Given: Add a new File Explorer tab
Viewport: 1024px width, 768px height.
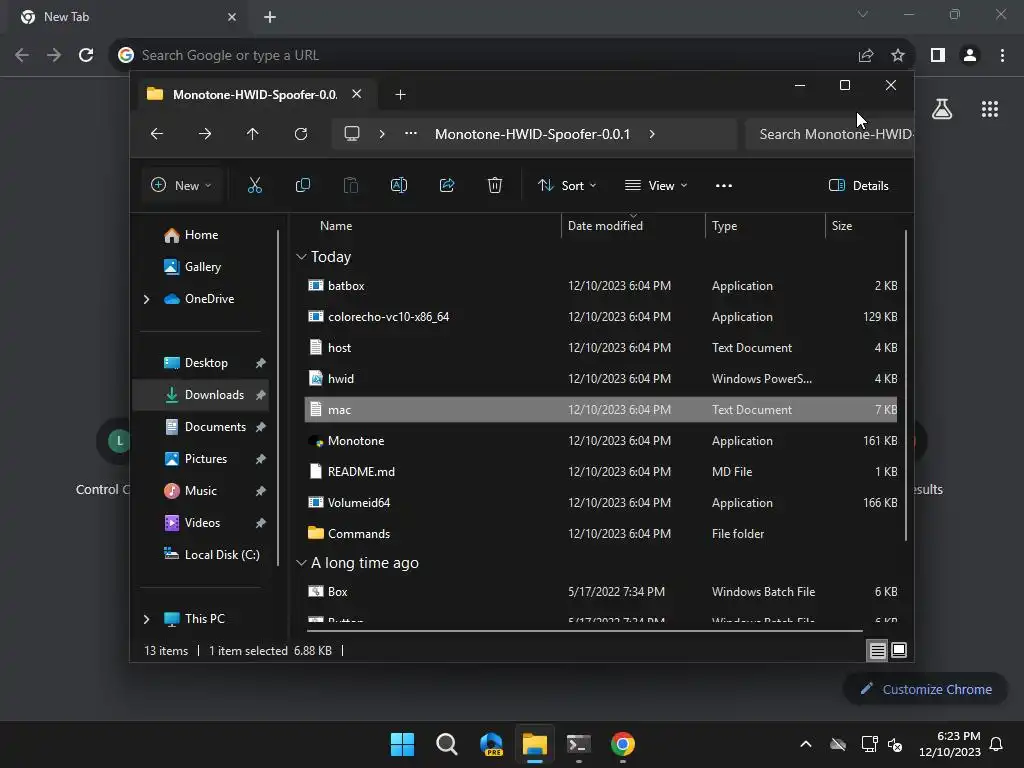Looking at the screenshot, I should coord(400,95).
